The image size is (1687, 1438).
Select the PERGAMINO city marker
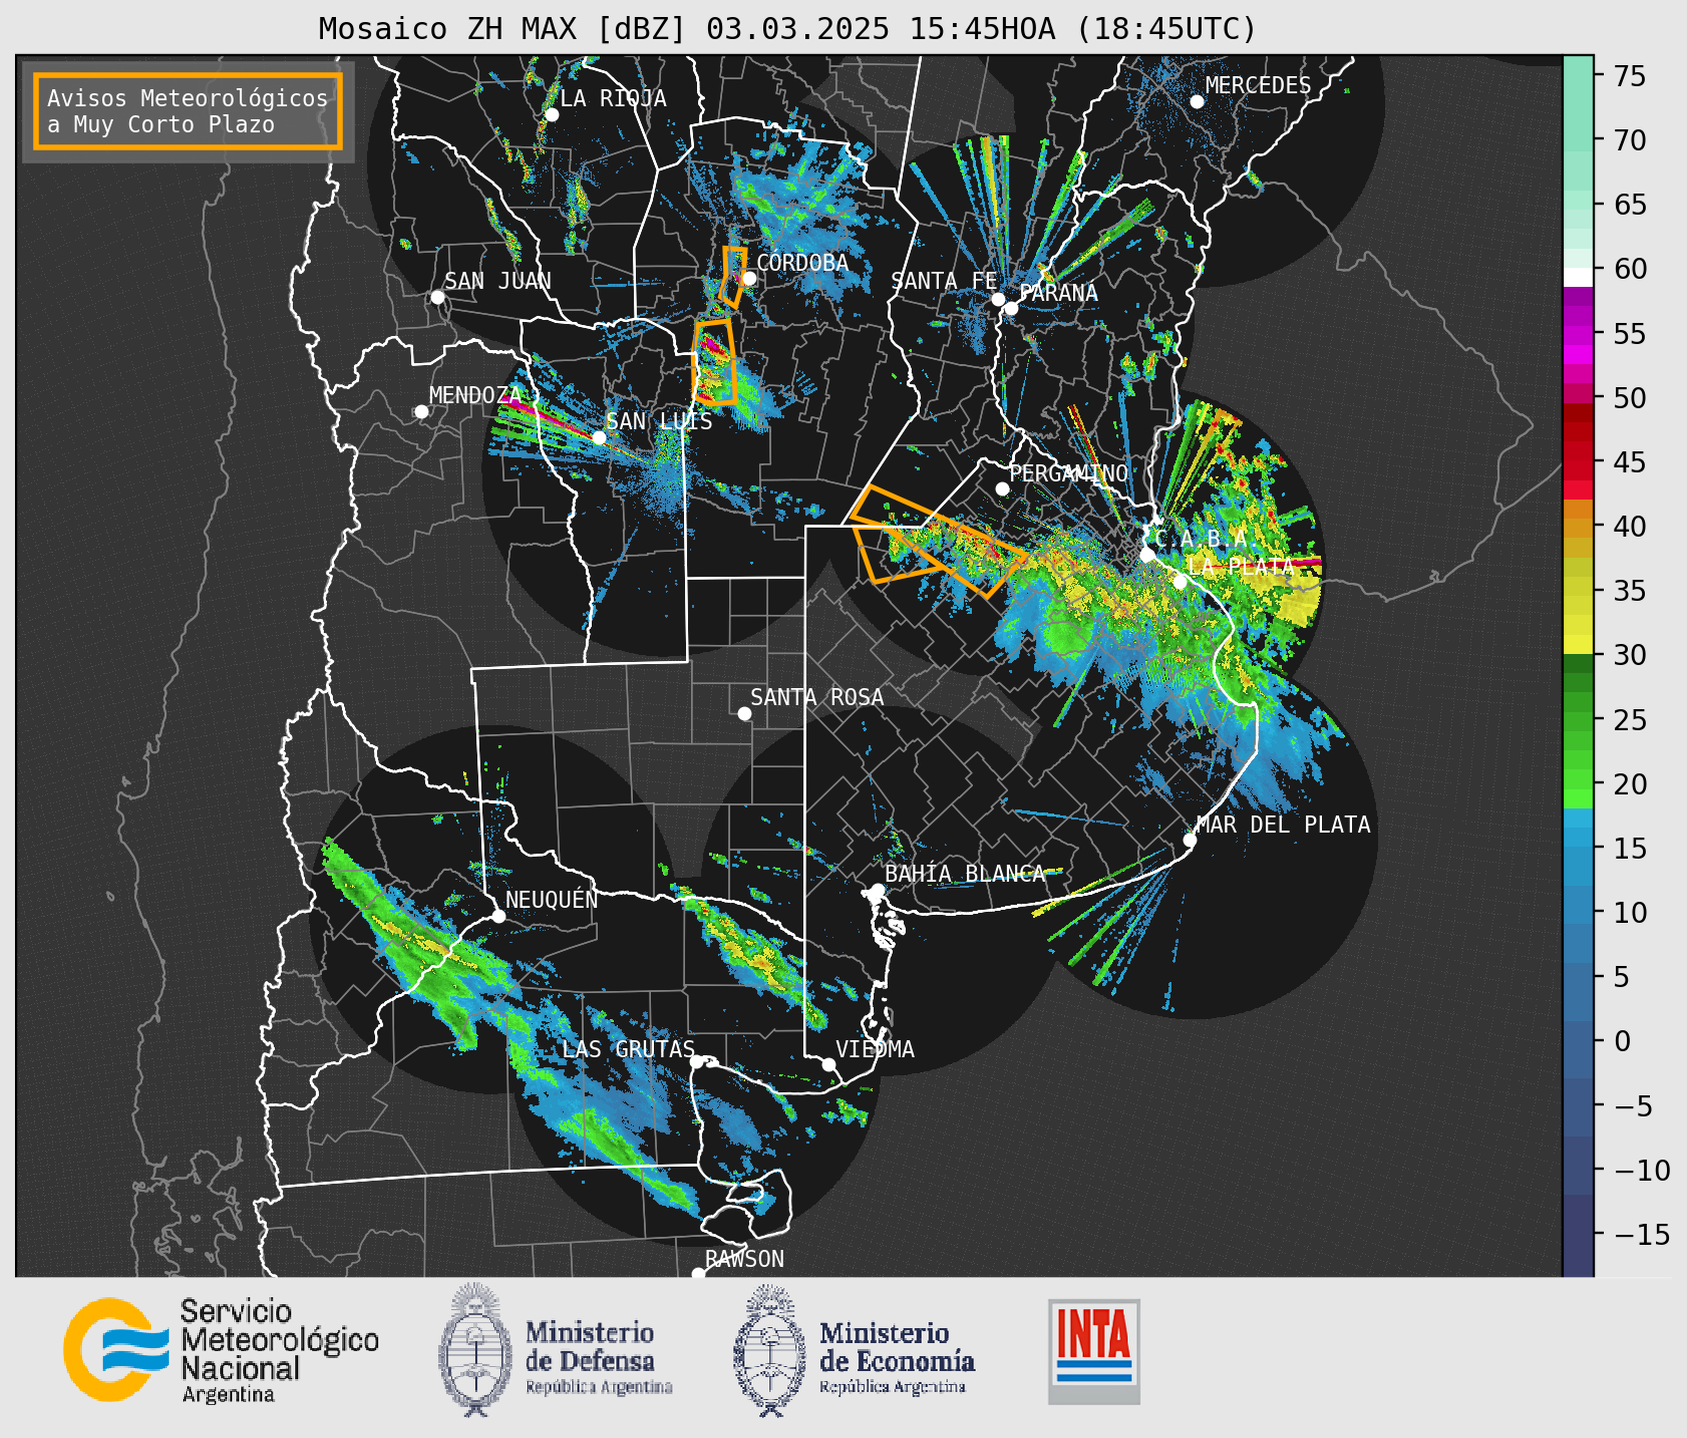pyautogui.click(x=1002, y=489)
